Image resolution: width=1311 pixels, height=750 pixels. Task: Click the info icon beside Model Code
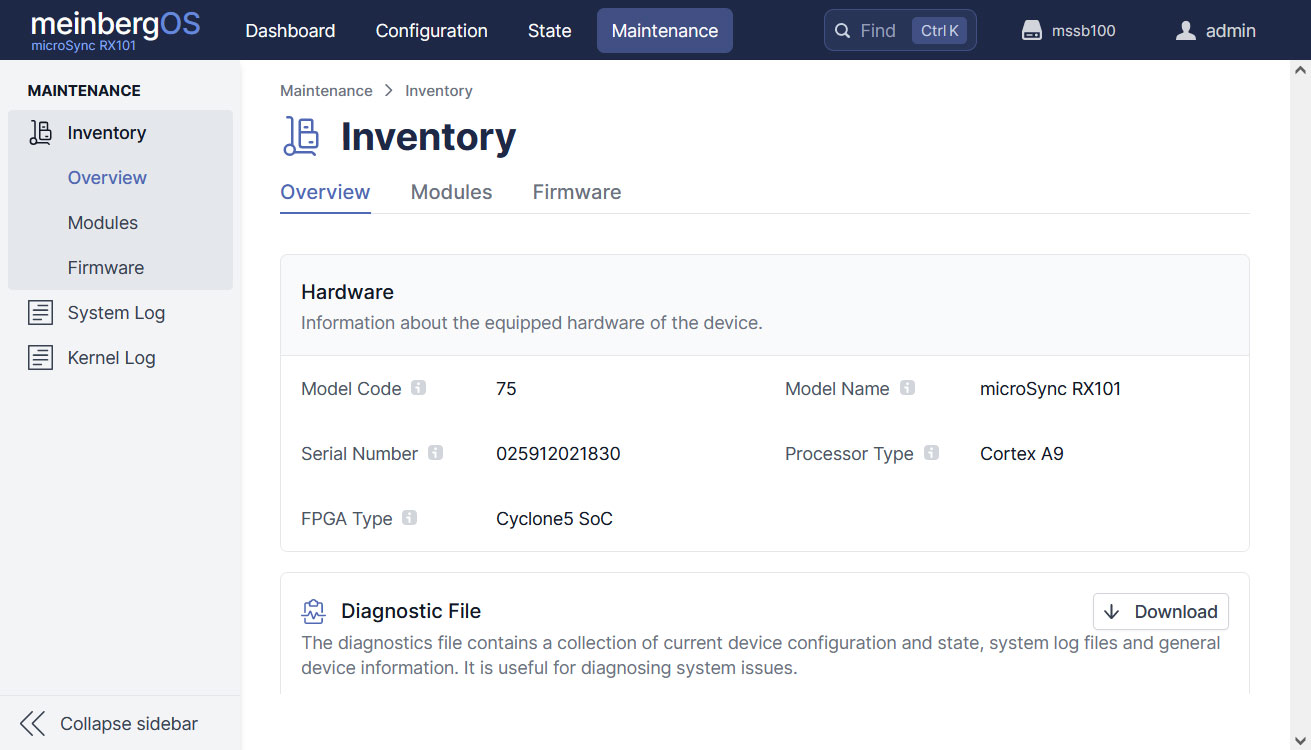(419, 388)
